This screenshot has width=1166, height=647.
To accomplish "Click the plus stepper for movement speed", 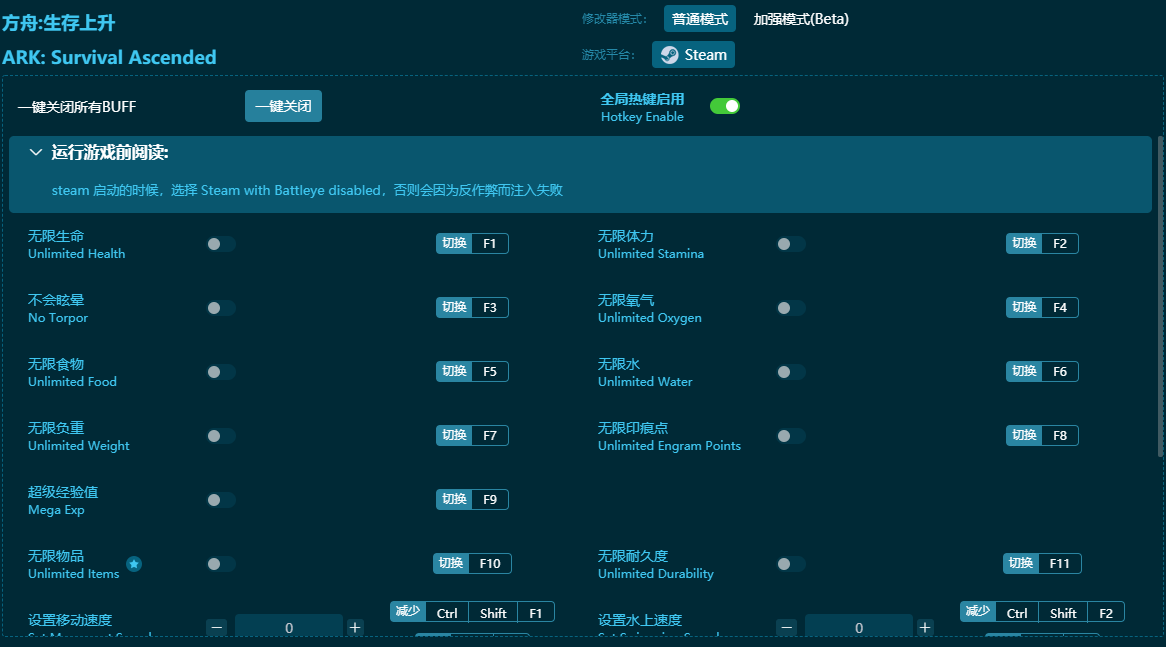I will coord(355,628).
